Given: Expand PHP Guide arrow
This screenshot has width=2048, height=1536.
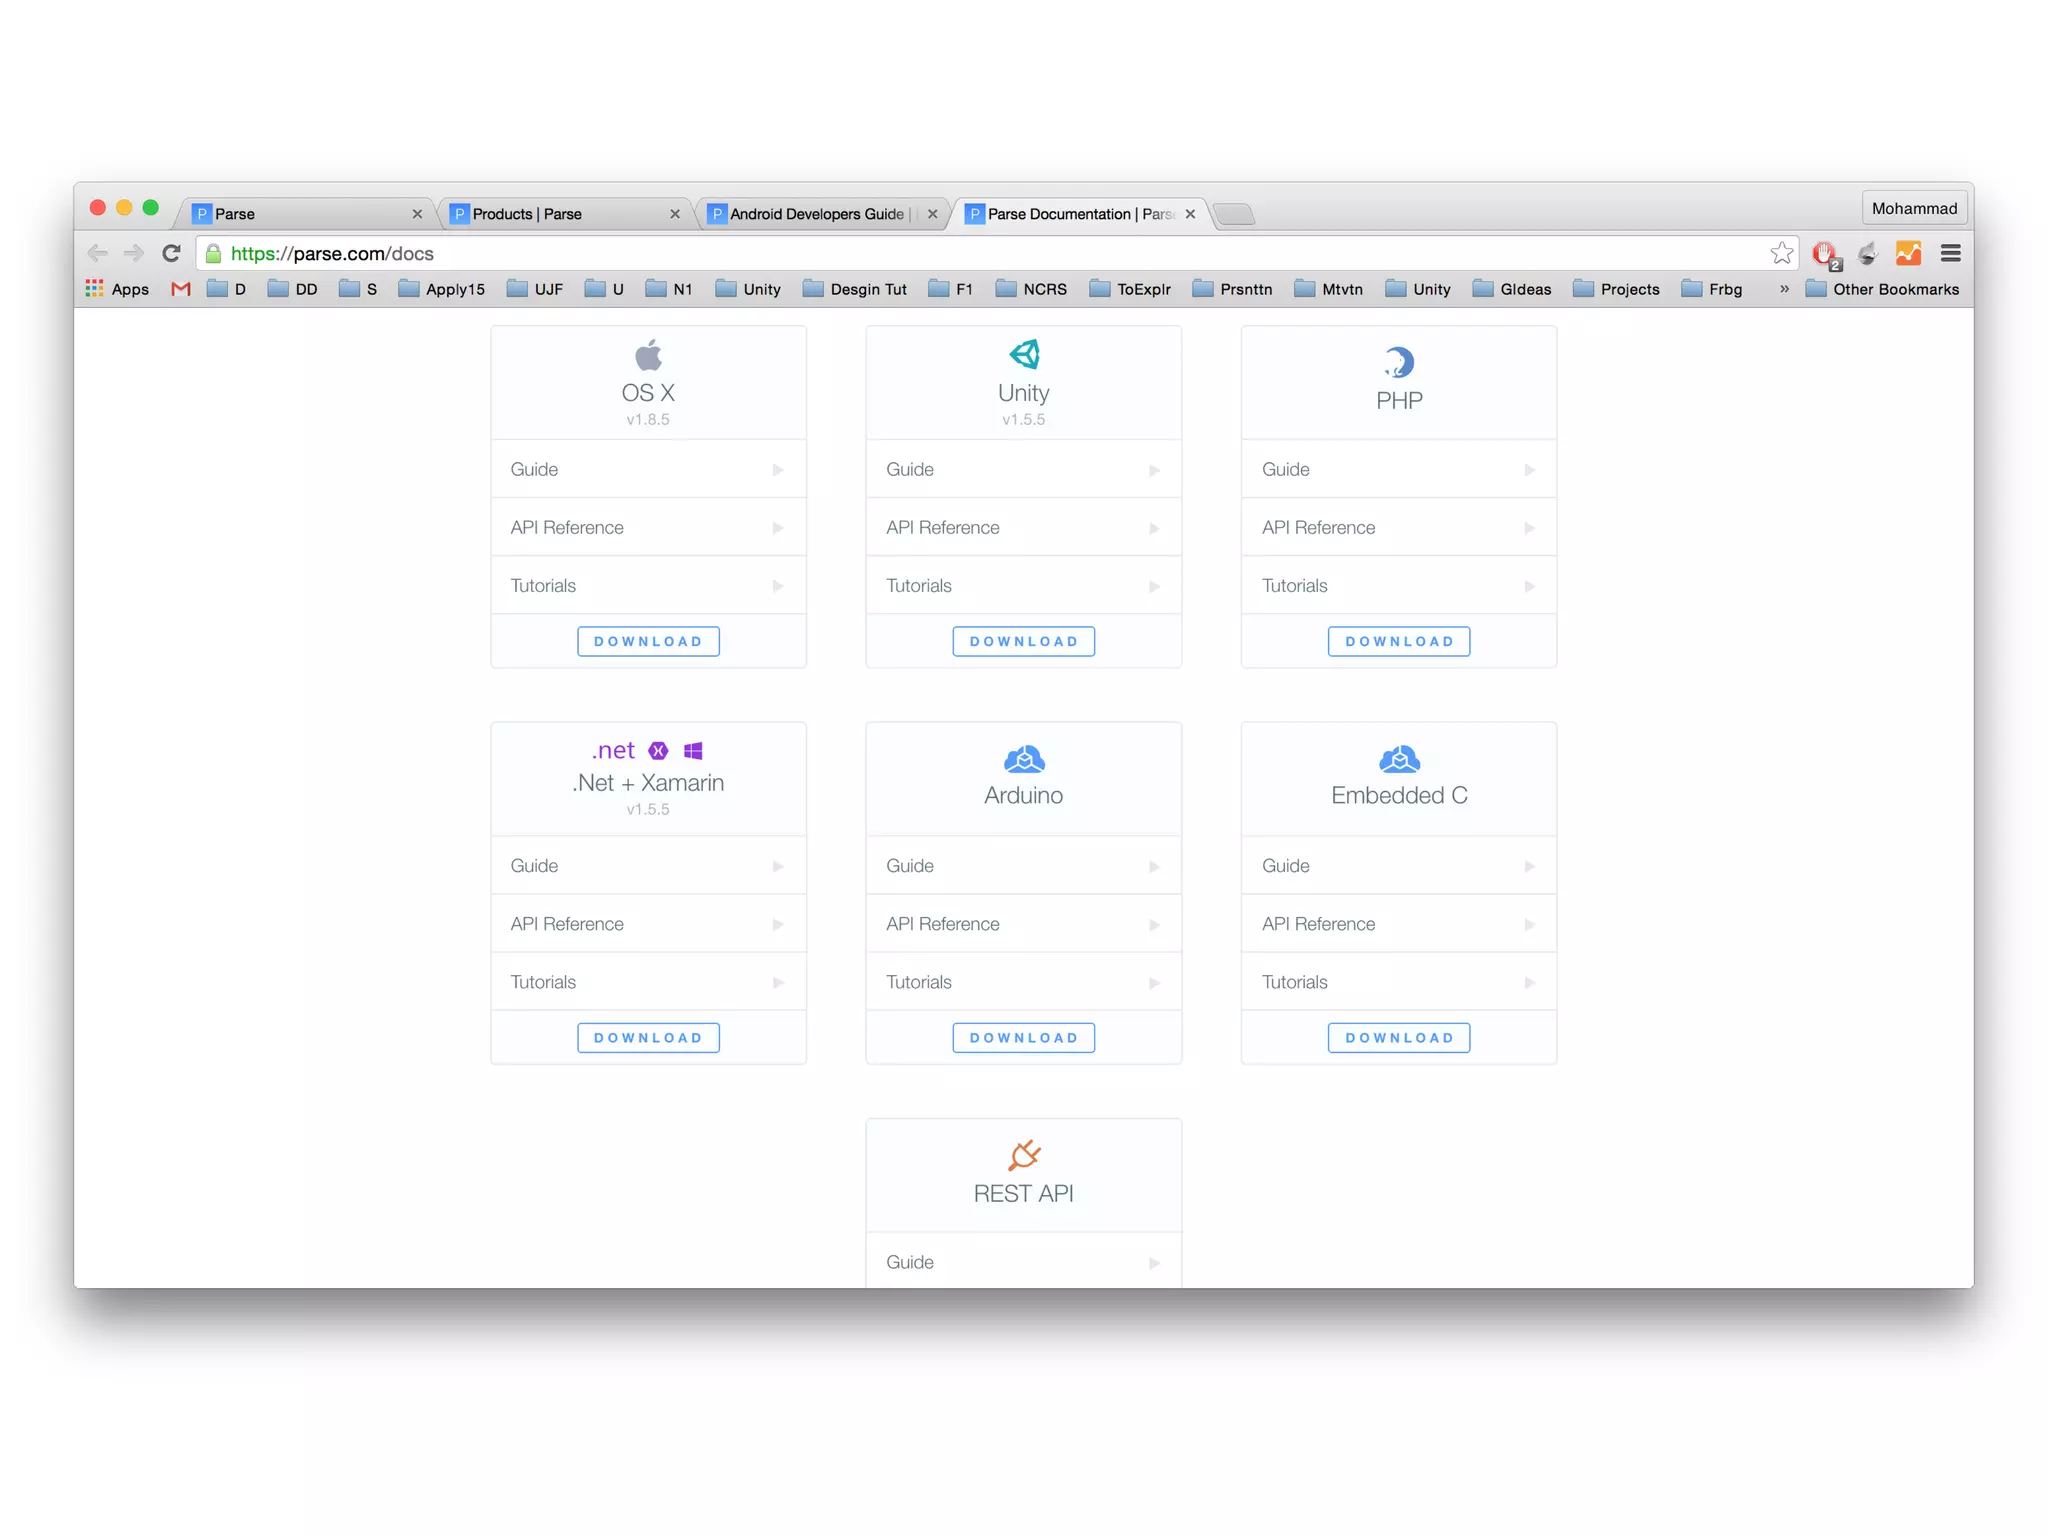Looking at the screenshot, I should tap(1529, 470).
